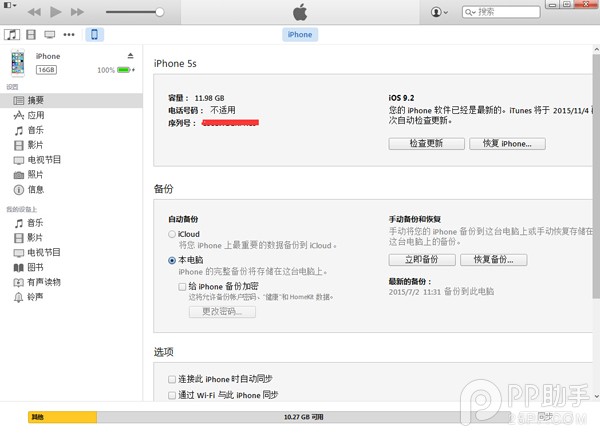Open 照片 (Photos) in the sidebar

pos(35,174)
